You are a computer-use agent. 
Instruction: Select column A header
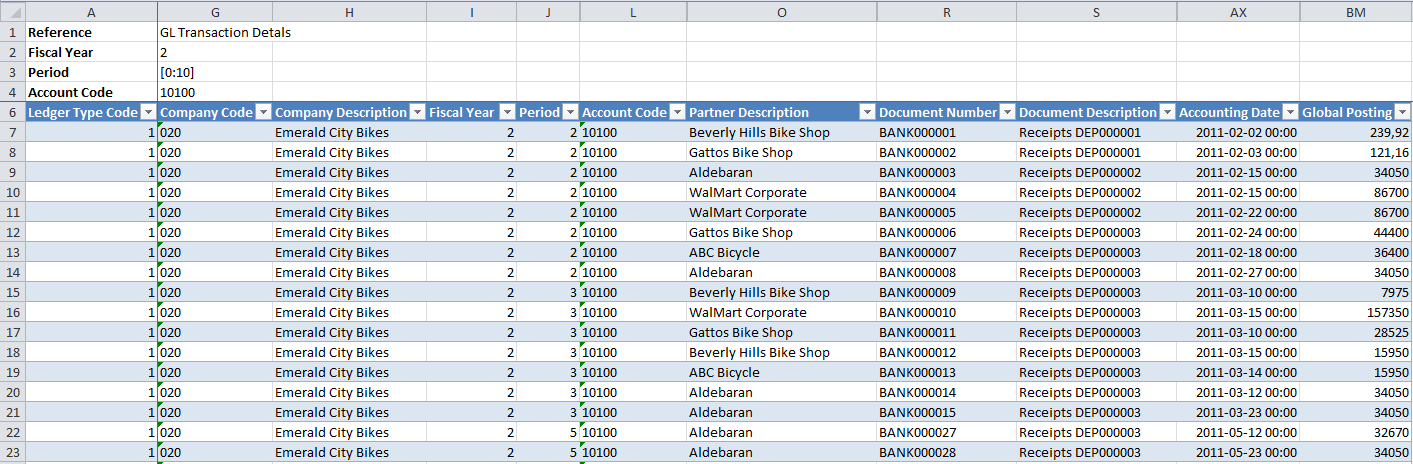pos(91,12)
